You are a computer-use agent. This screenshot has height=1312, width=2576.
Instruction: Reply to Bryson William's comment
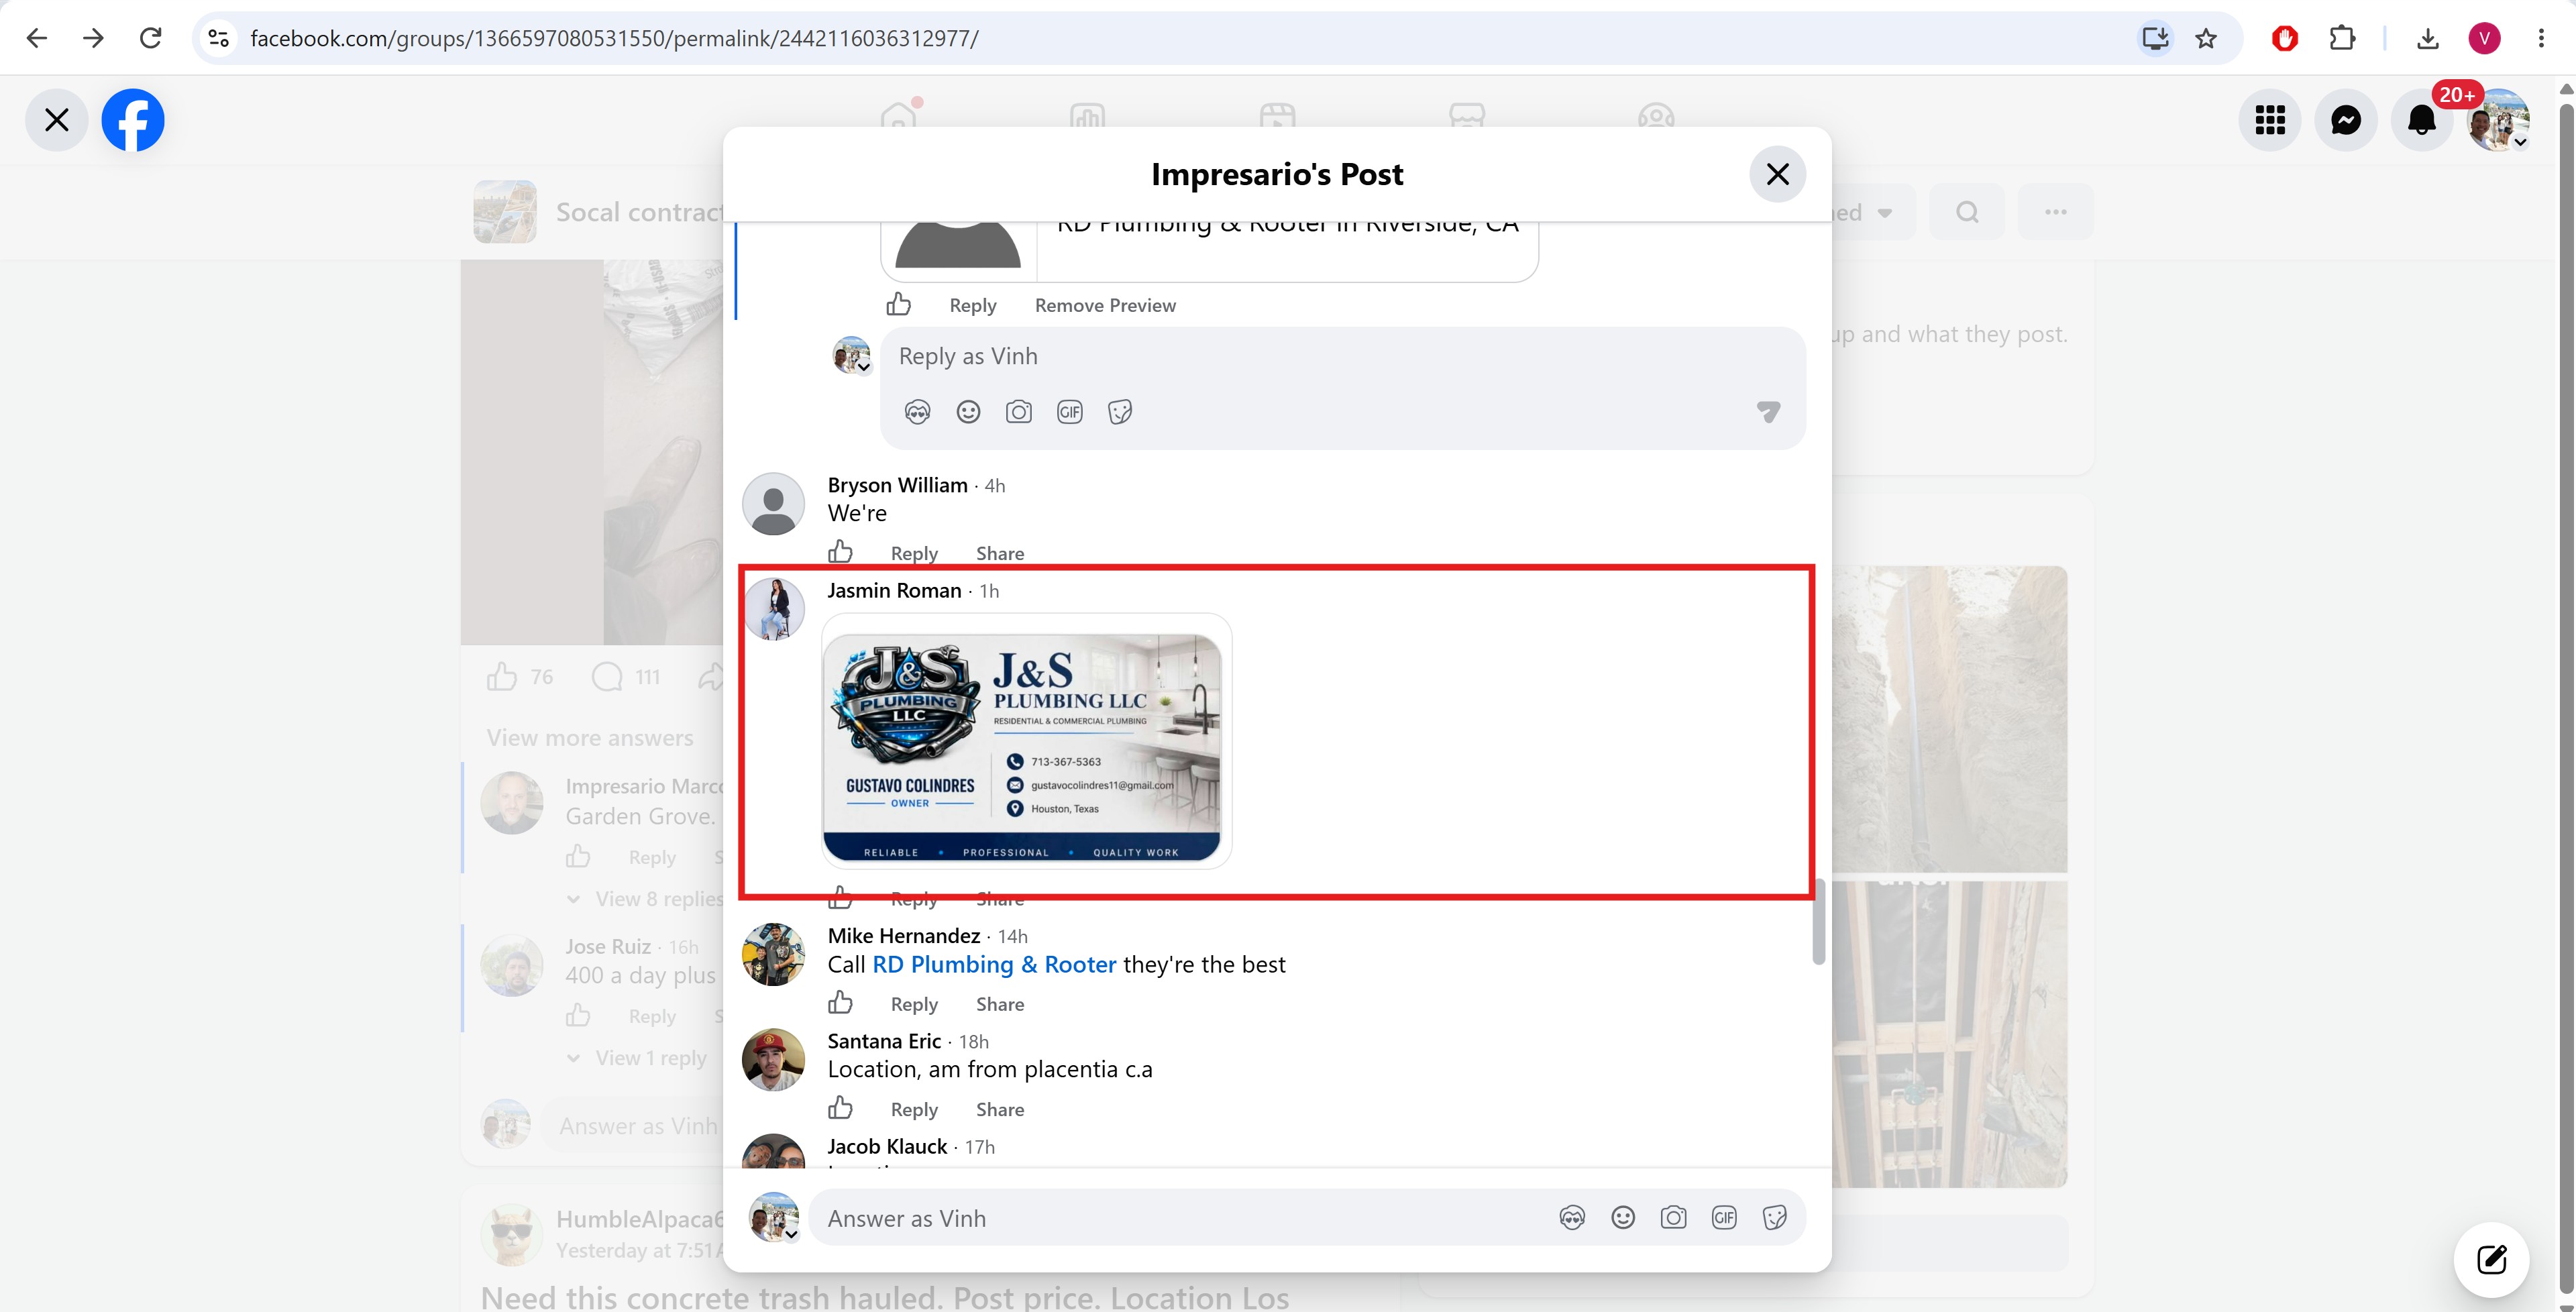tap(914, 553)
